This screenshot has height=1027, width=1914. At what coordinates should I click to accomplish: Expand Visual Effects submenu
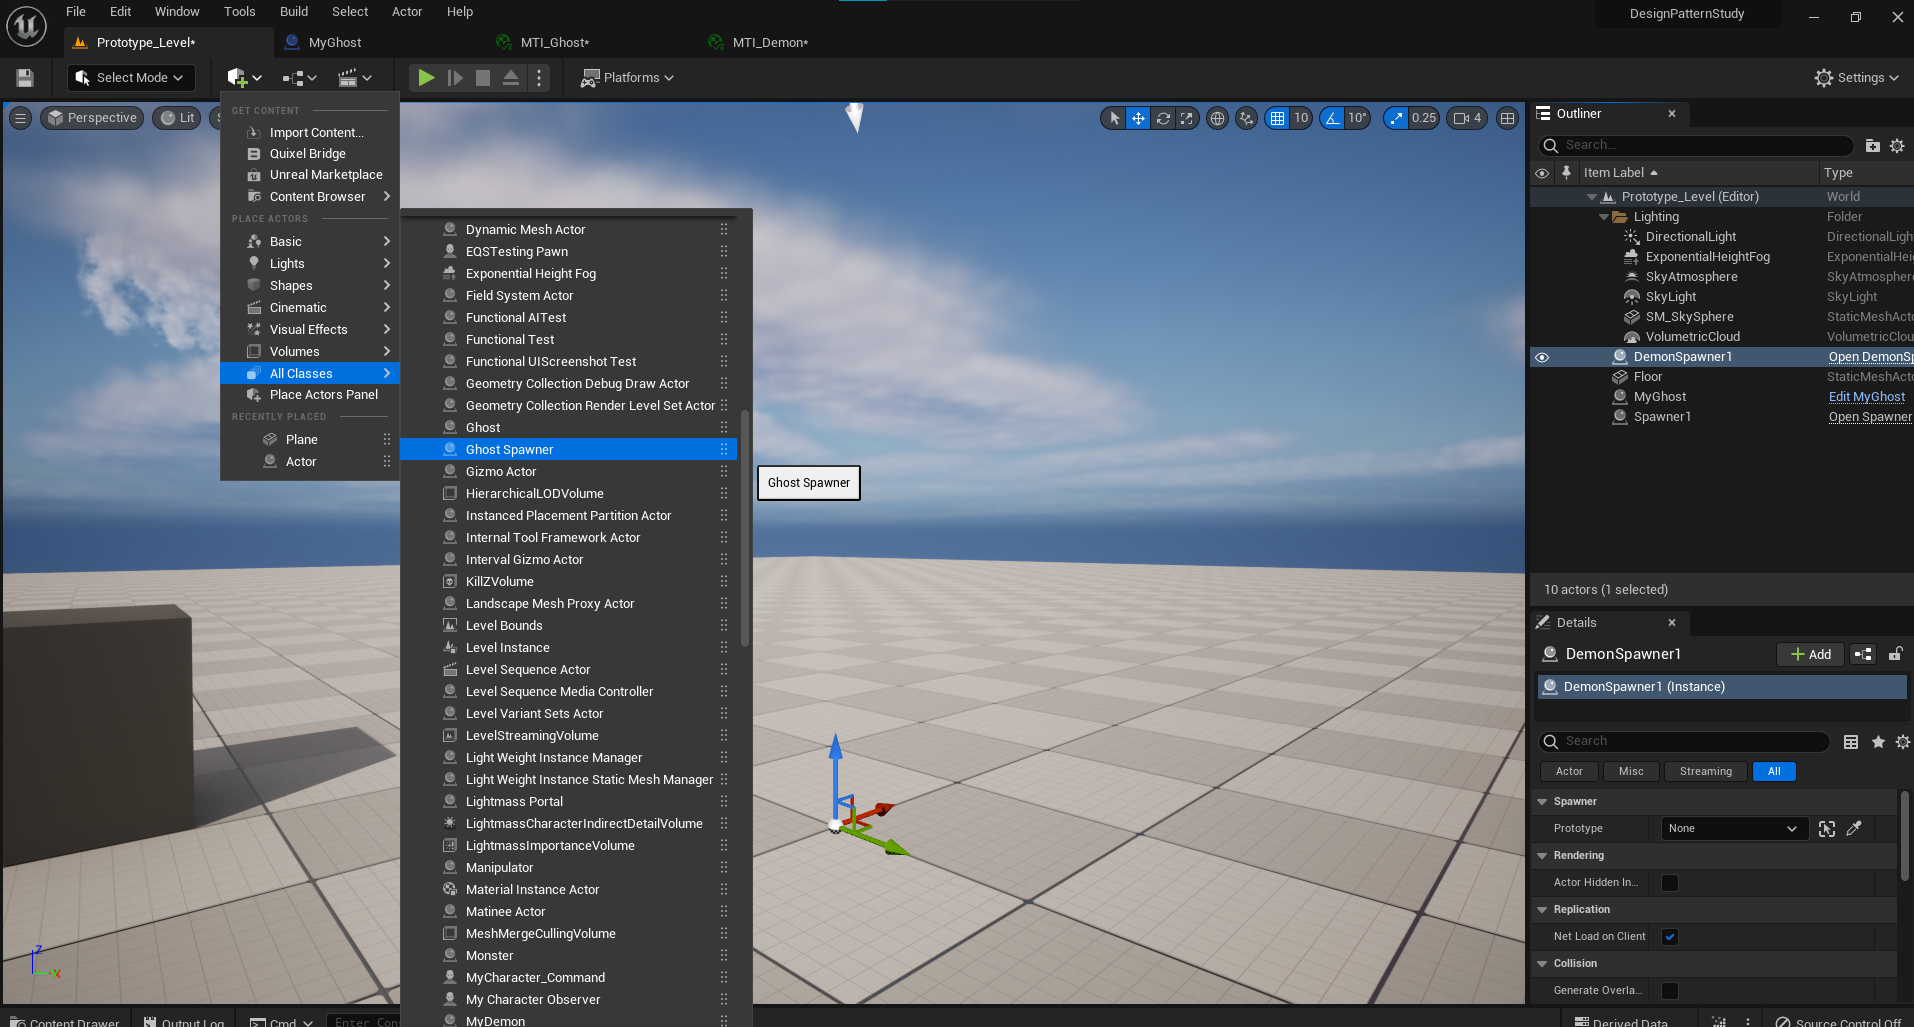click(x=310, y=330)
